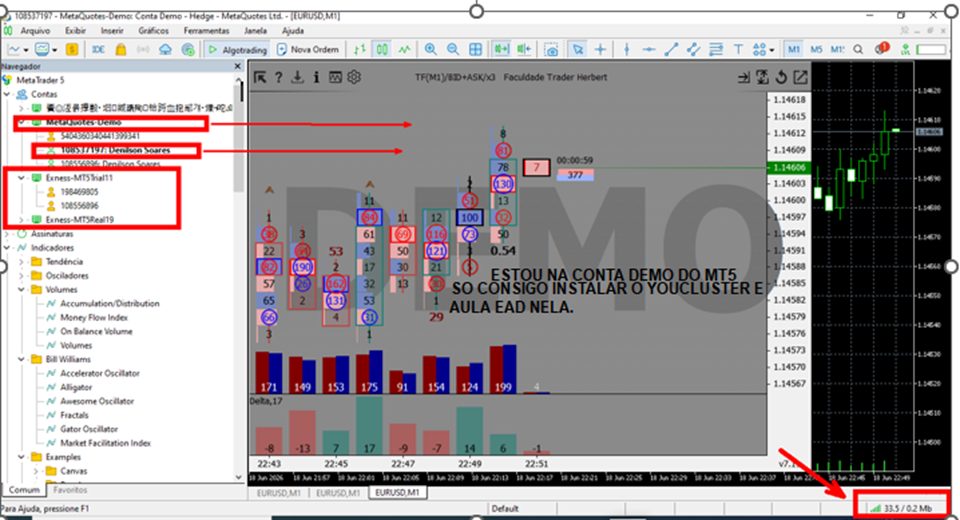Click the globe with green plus icon
The image size is (960, 520).
coord(188,50)
